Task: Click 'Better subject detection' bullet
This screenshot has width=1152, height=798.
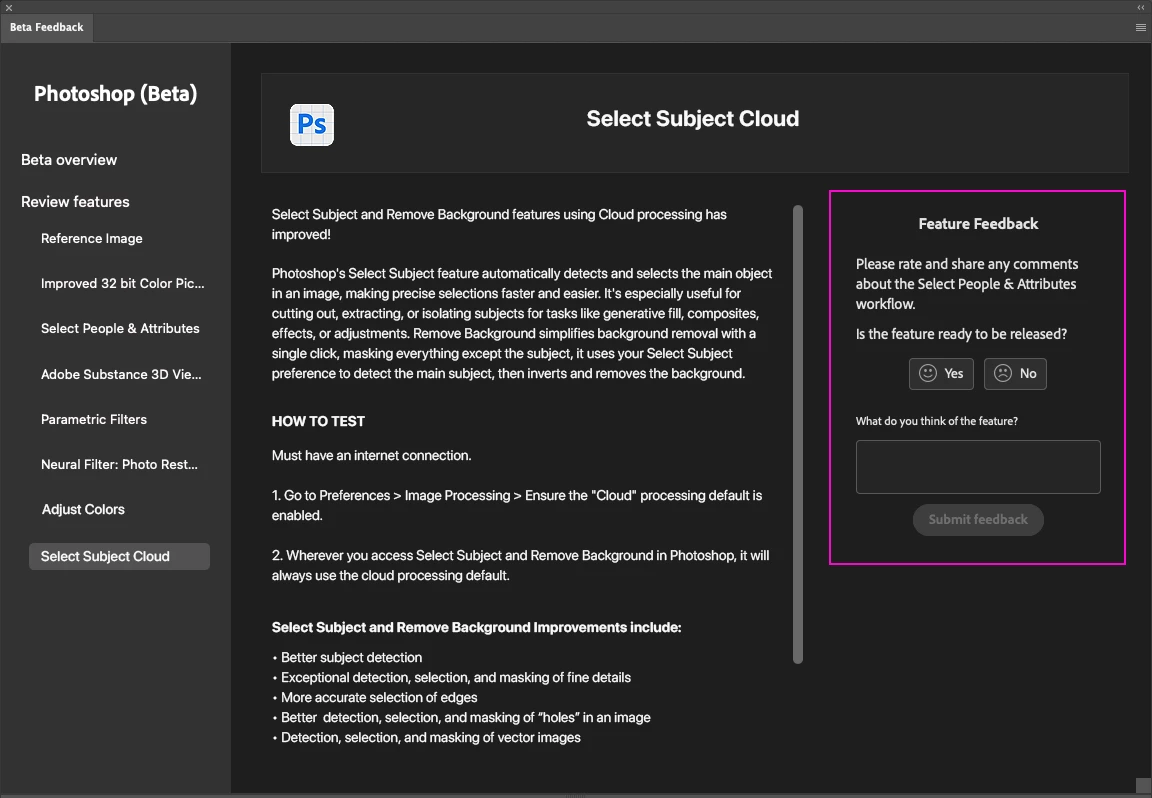Action: pos(351,658)
